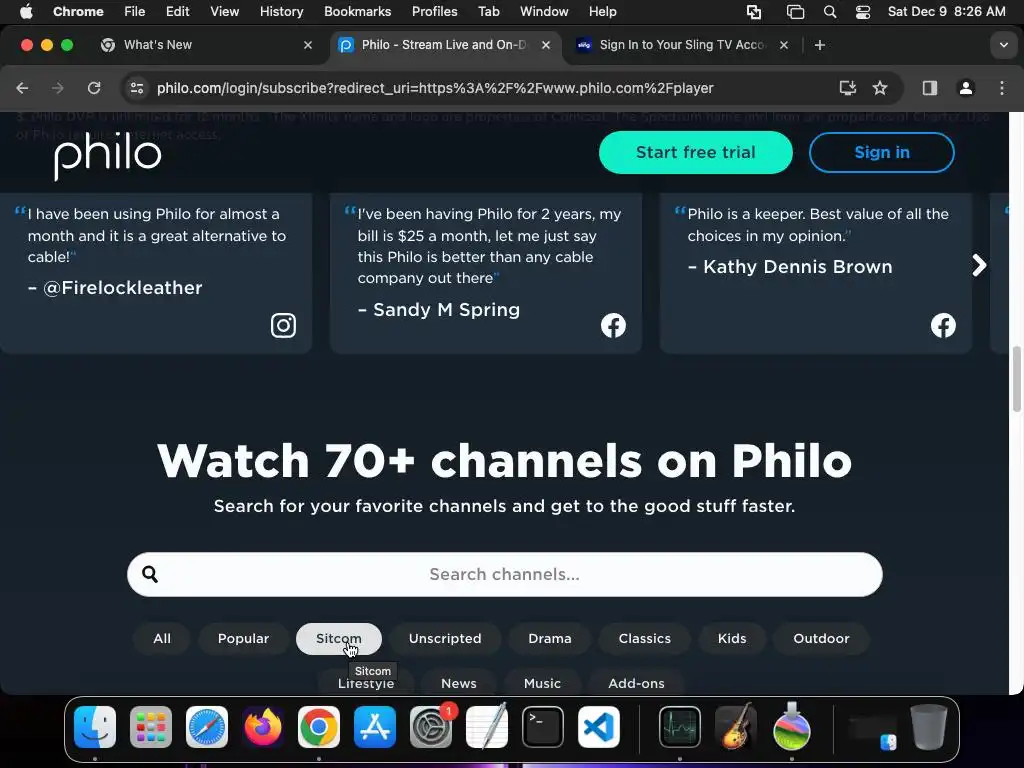This screenshot has height=768, width=1024.
Task: Open the Apple menu
Action: pyautogui.click(x=26, y=12)
